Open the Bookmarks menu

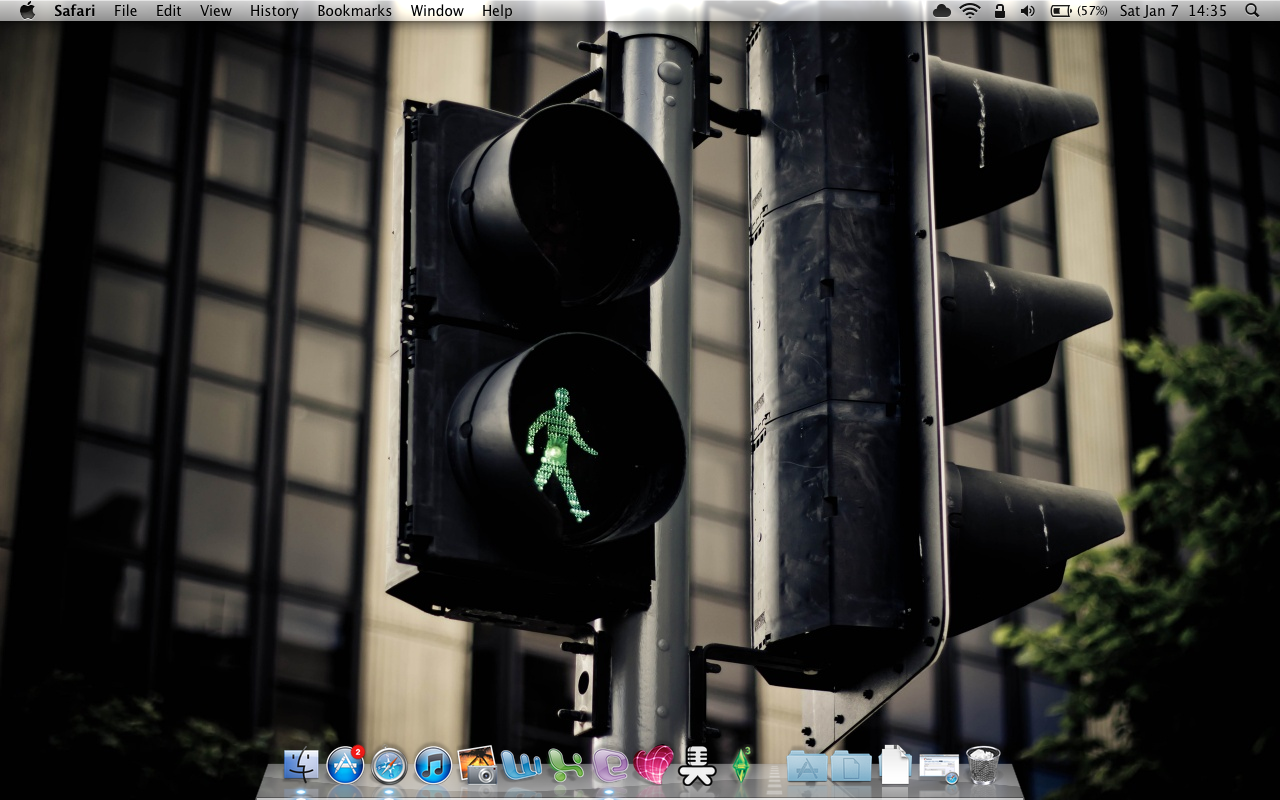pyautogui.click(x=355, y=11)
